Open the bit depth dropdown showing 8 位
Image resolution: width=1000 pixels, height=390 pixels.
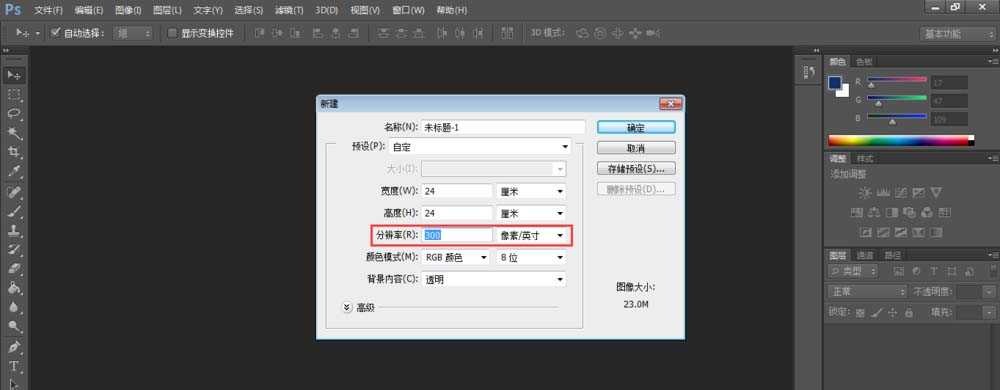pyautogui.click(x=532, y=257)
